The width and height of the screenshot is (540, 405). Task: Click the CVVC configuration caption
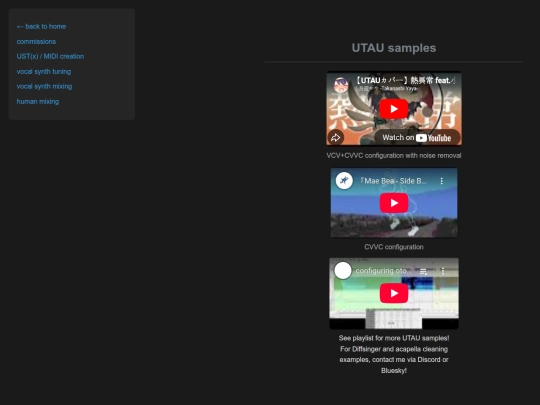[394, 247]
